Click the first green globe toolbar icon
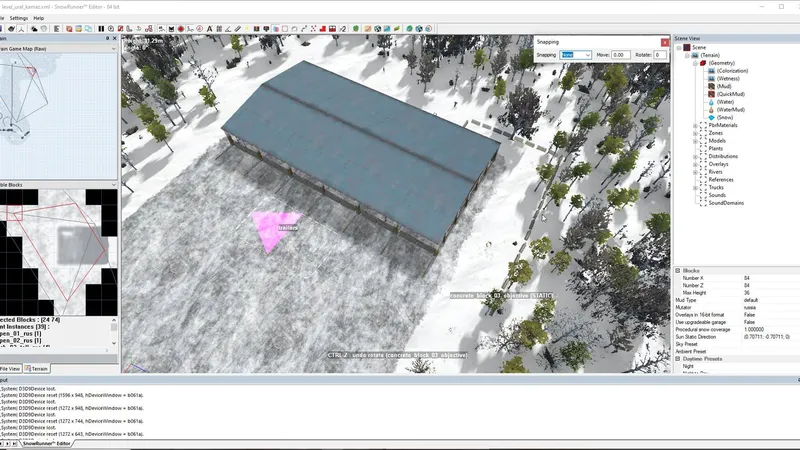Image resolution: width=800 pixels, height=450 pixels. (x=409, y=29)
